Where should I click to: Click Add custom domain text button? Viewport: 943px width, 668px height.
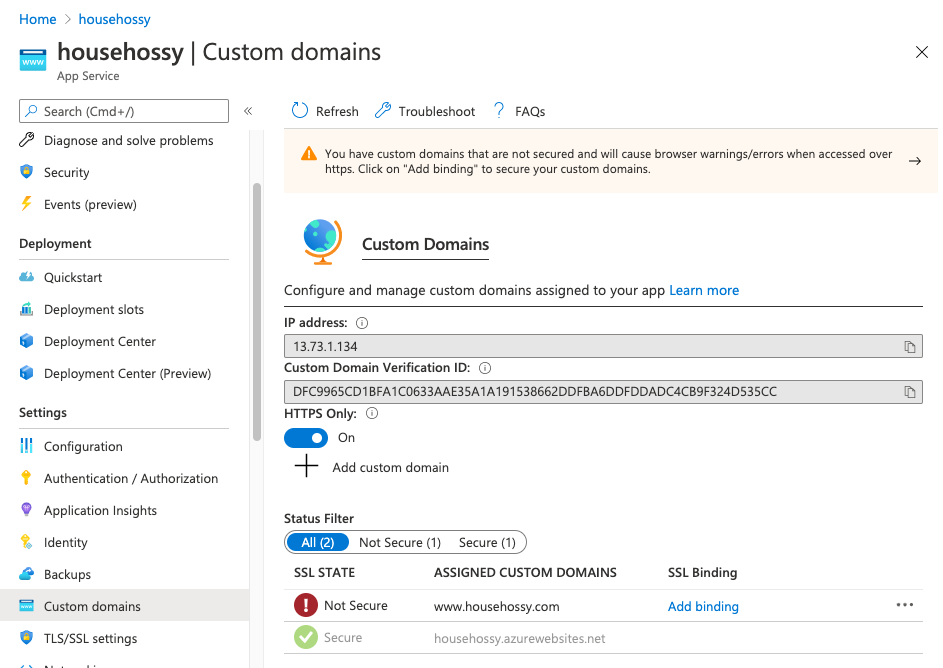coord(390,467)
